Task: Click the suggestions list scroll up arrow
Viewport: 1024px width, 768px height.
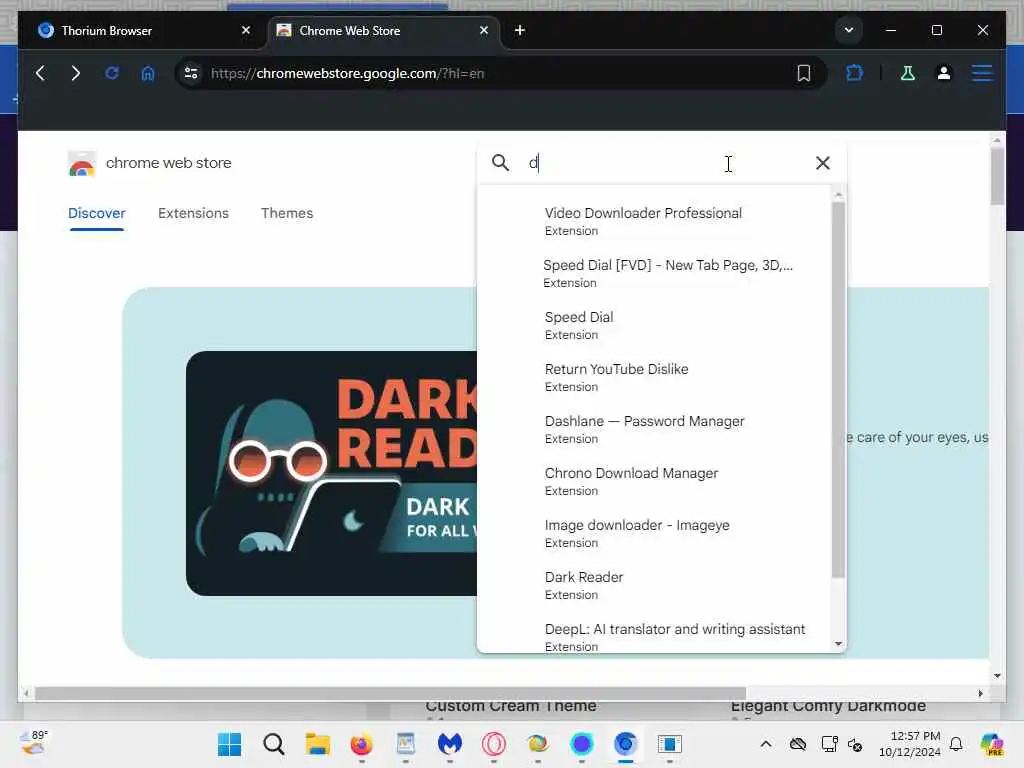Action: pos(839,195)
